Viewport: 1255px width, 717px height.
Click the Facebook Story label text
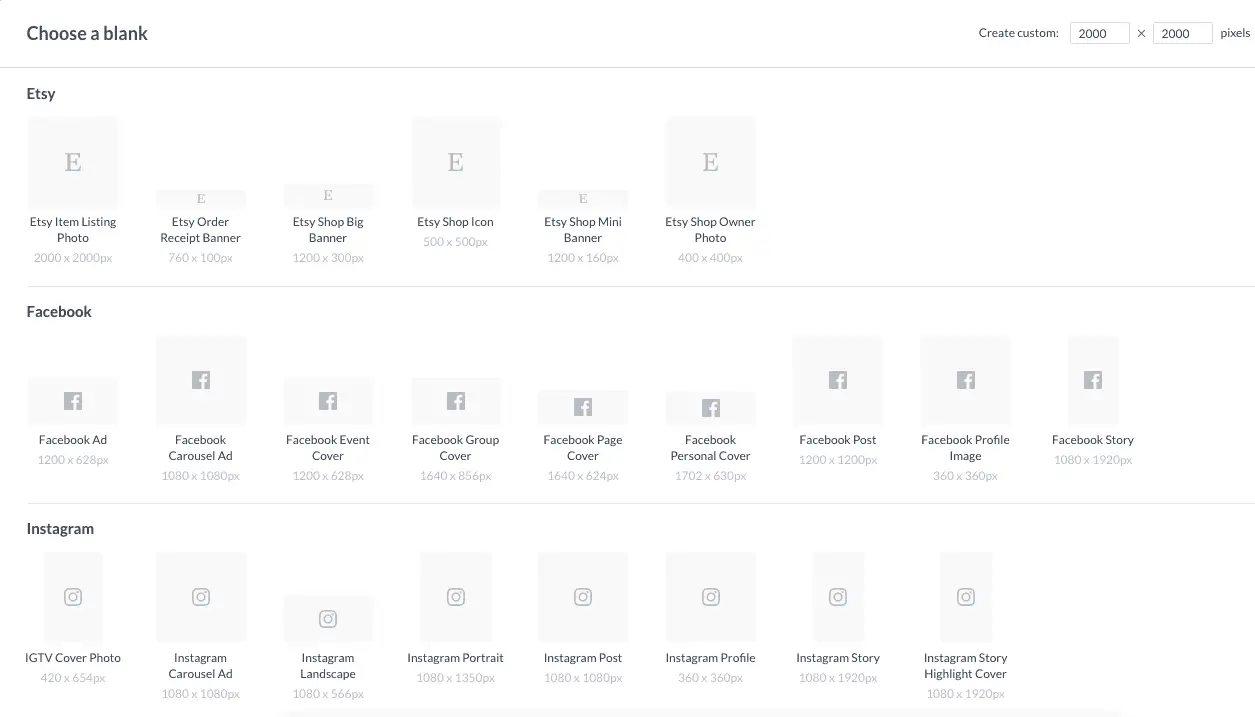click(x=1093, y=440)
